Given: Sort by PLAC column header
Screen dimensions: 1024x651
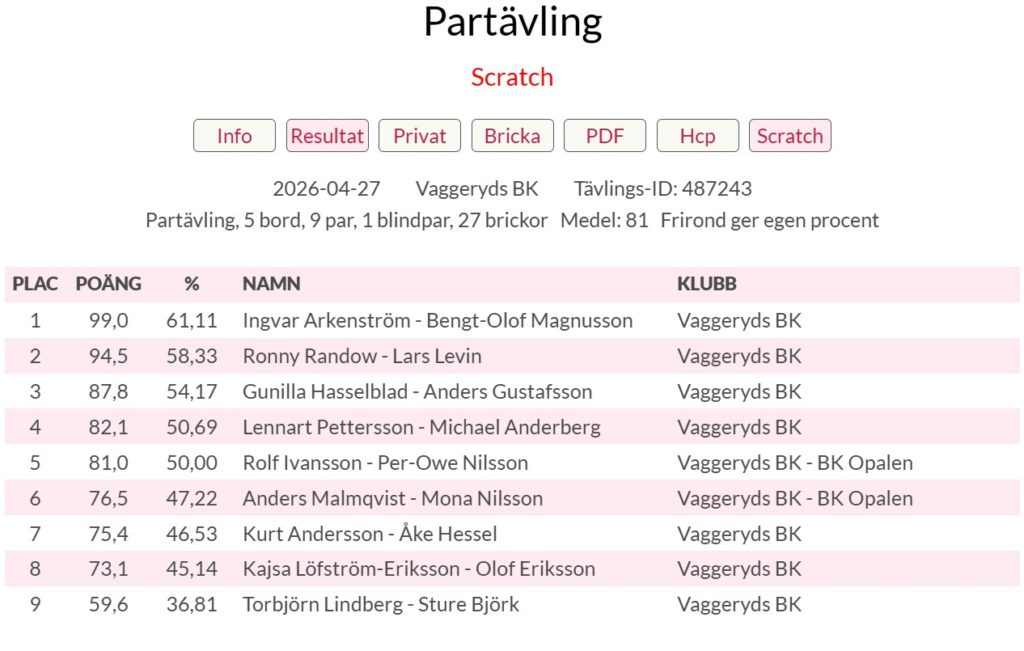Looking at the screenshot, I should (x=35, y=284).
